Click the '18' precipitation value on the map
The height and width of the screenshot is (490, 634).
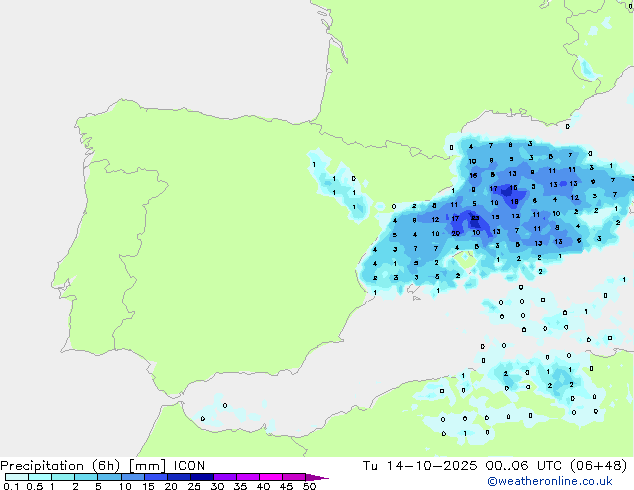(x=514, y=201)
